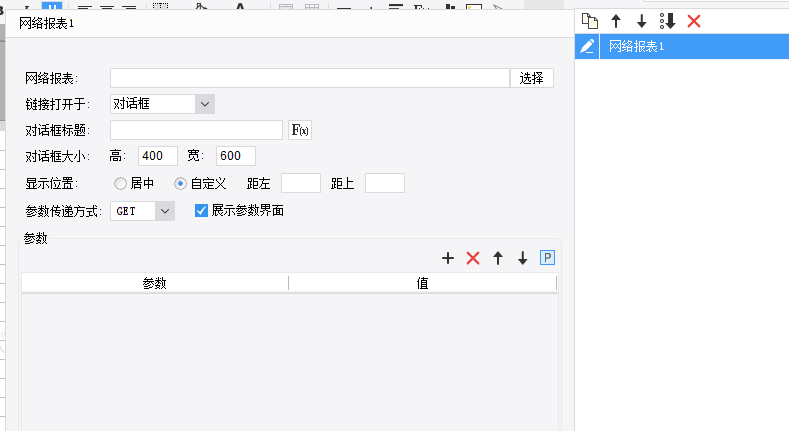This screenshot has height=431, width=789.
Task: Click the 值 column header
Action: pyautogui.click(x=423, y=283)
